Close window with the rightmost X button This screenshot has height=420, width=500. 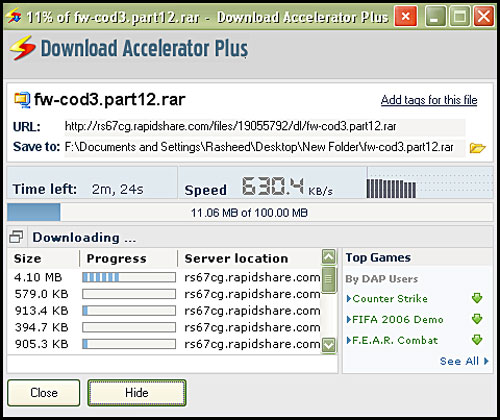click(484, 16)
